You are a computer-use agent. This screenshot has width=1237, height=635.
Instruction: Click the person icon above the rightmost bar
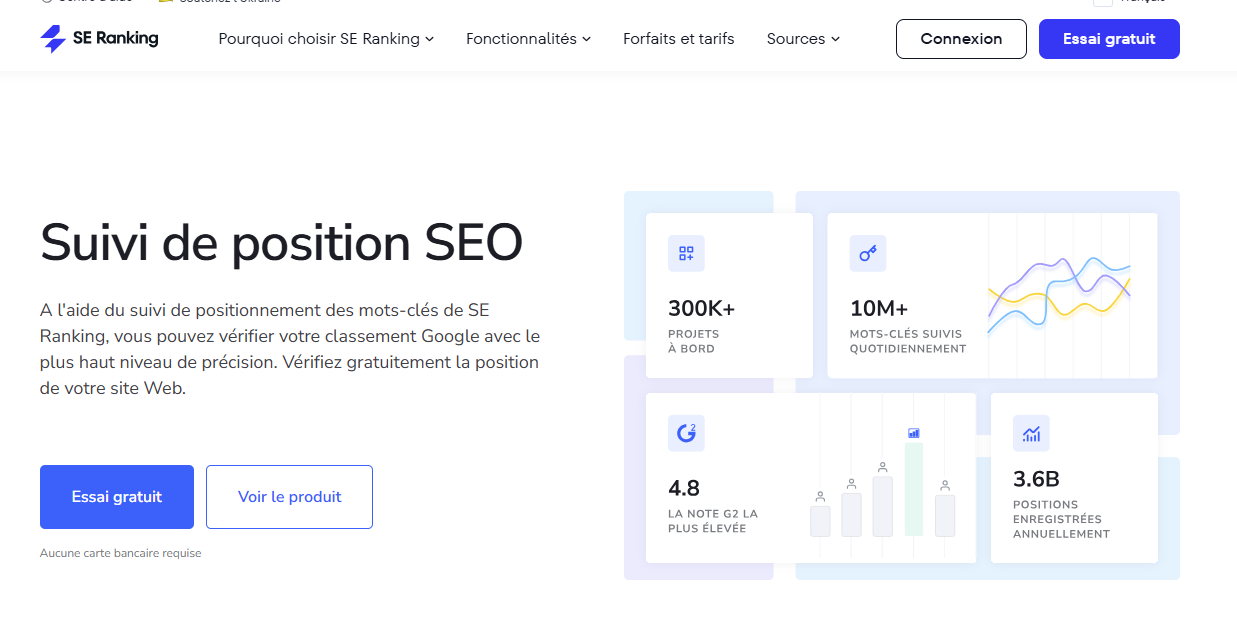tap(944, 485)
